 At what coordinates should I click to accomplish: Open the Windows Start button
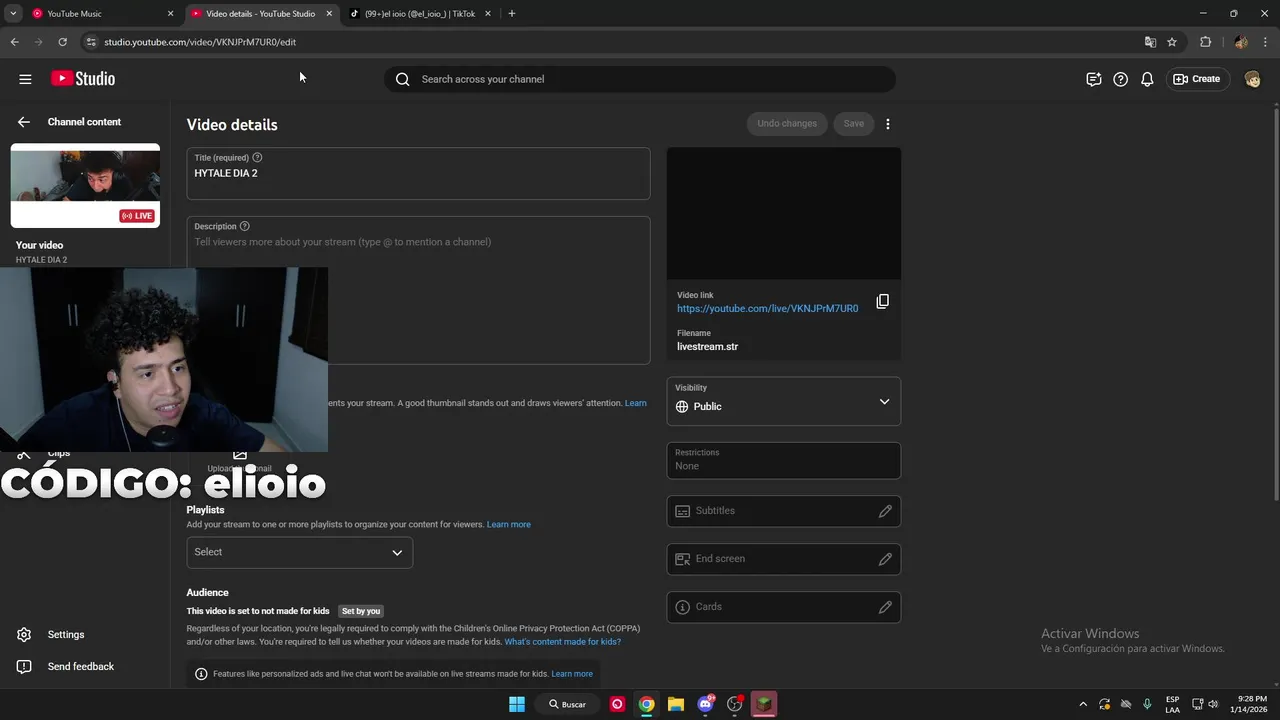[x=517, y=704]
